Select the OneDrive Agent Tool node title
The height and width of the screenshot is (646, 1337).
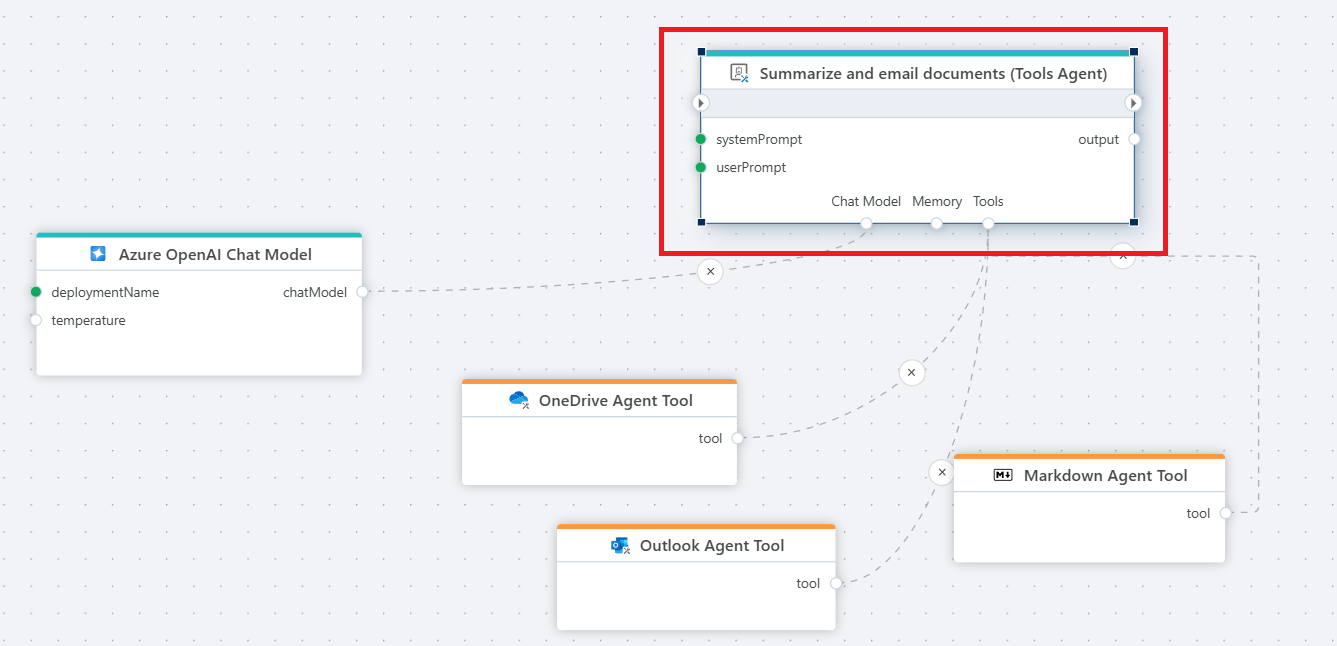pos(615,400)
